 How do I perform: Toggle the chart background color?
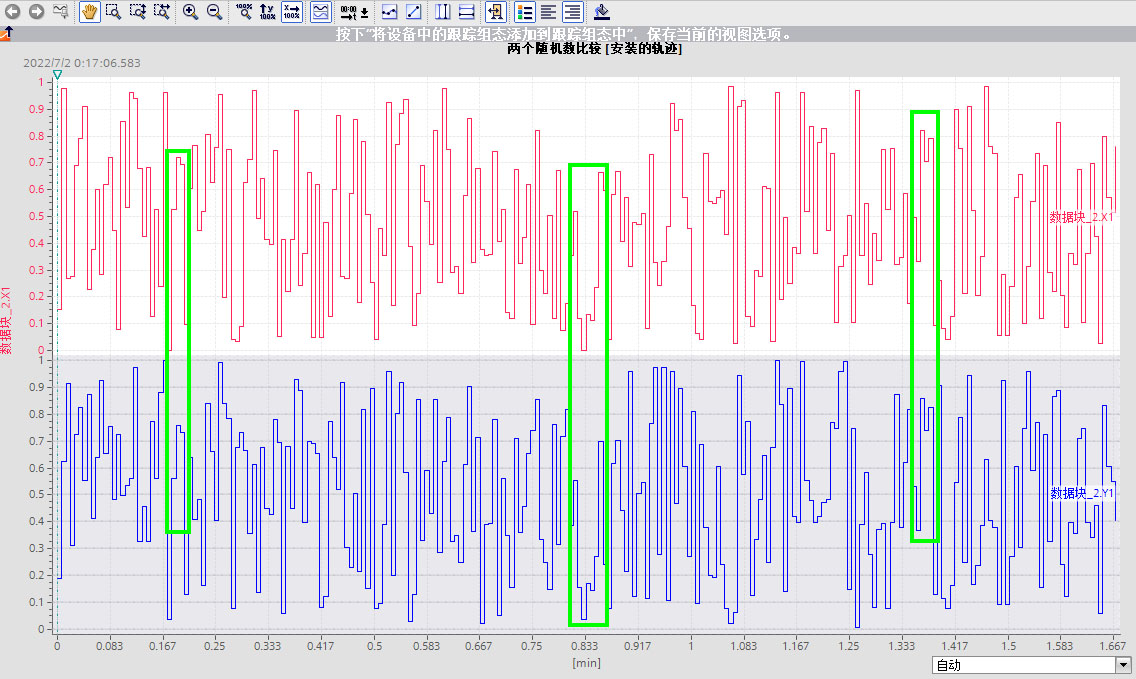(601, 12)
